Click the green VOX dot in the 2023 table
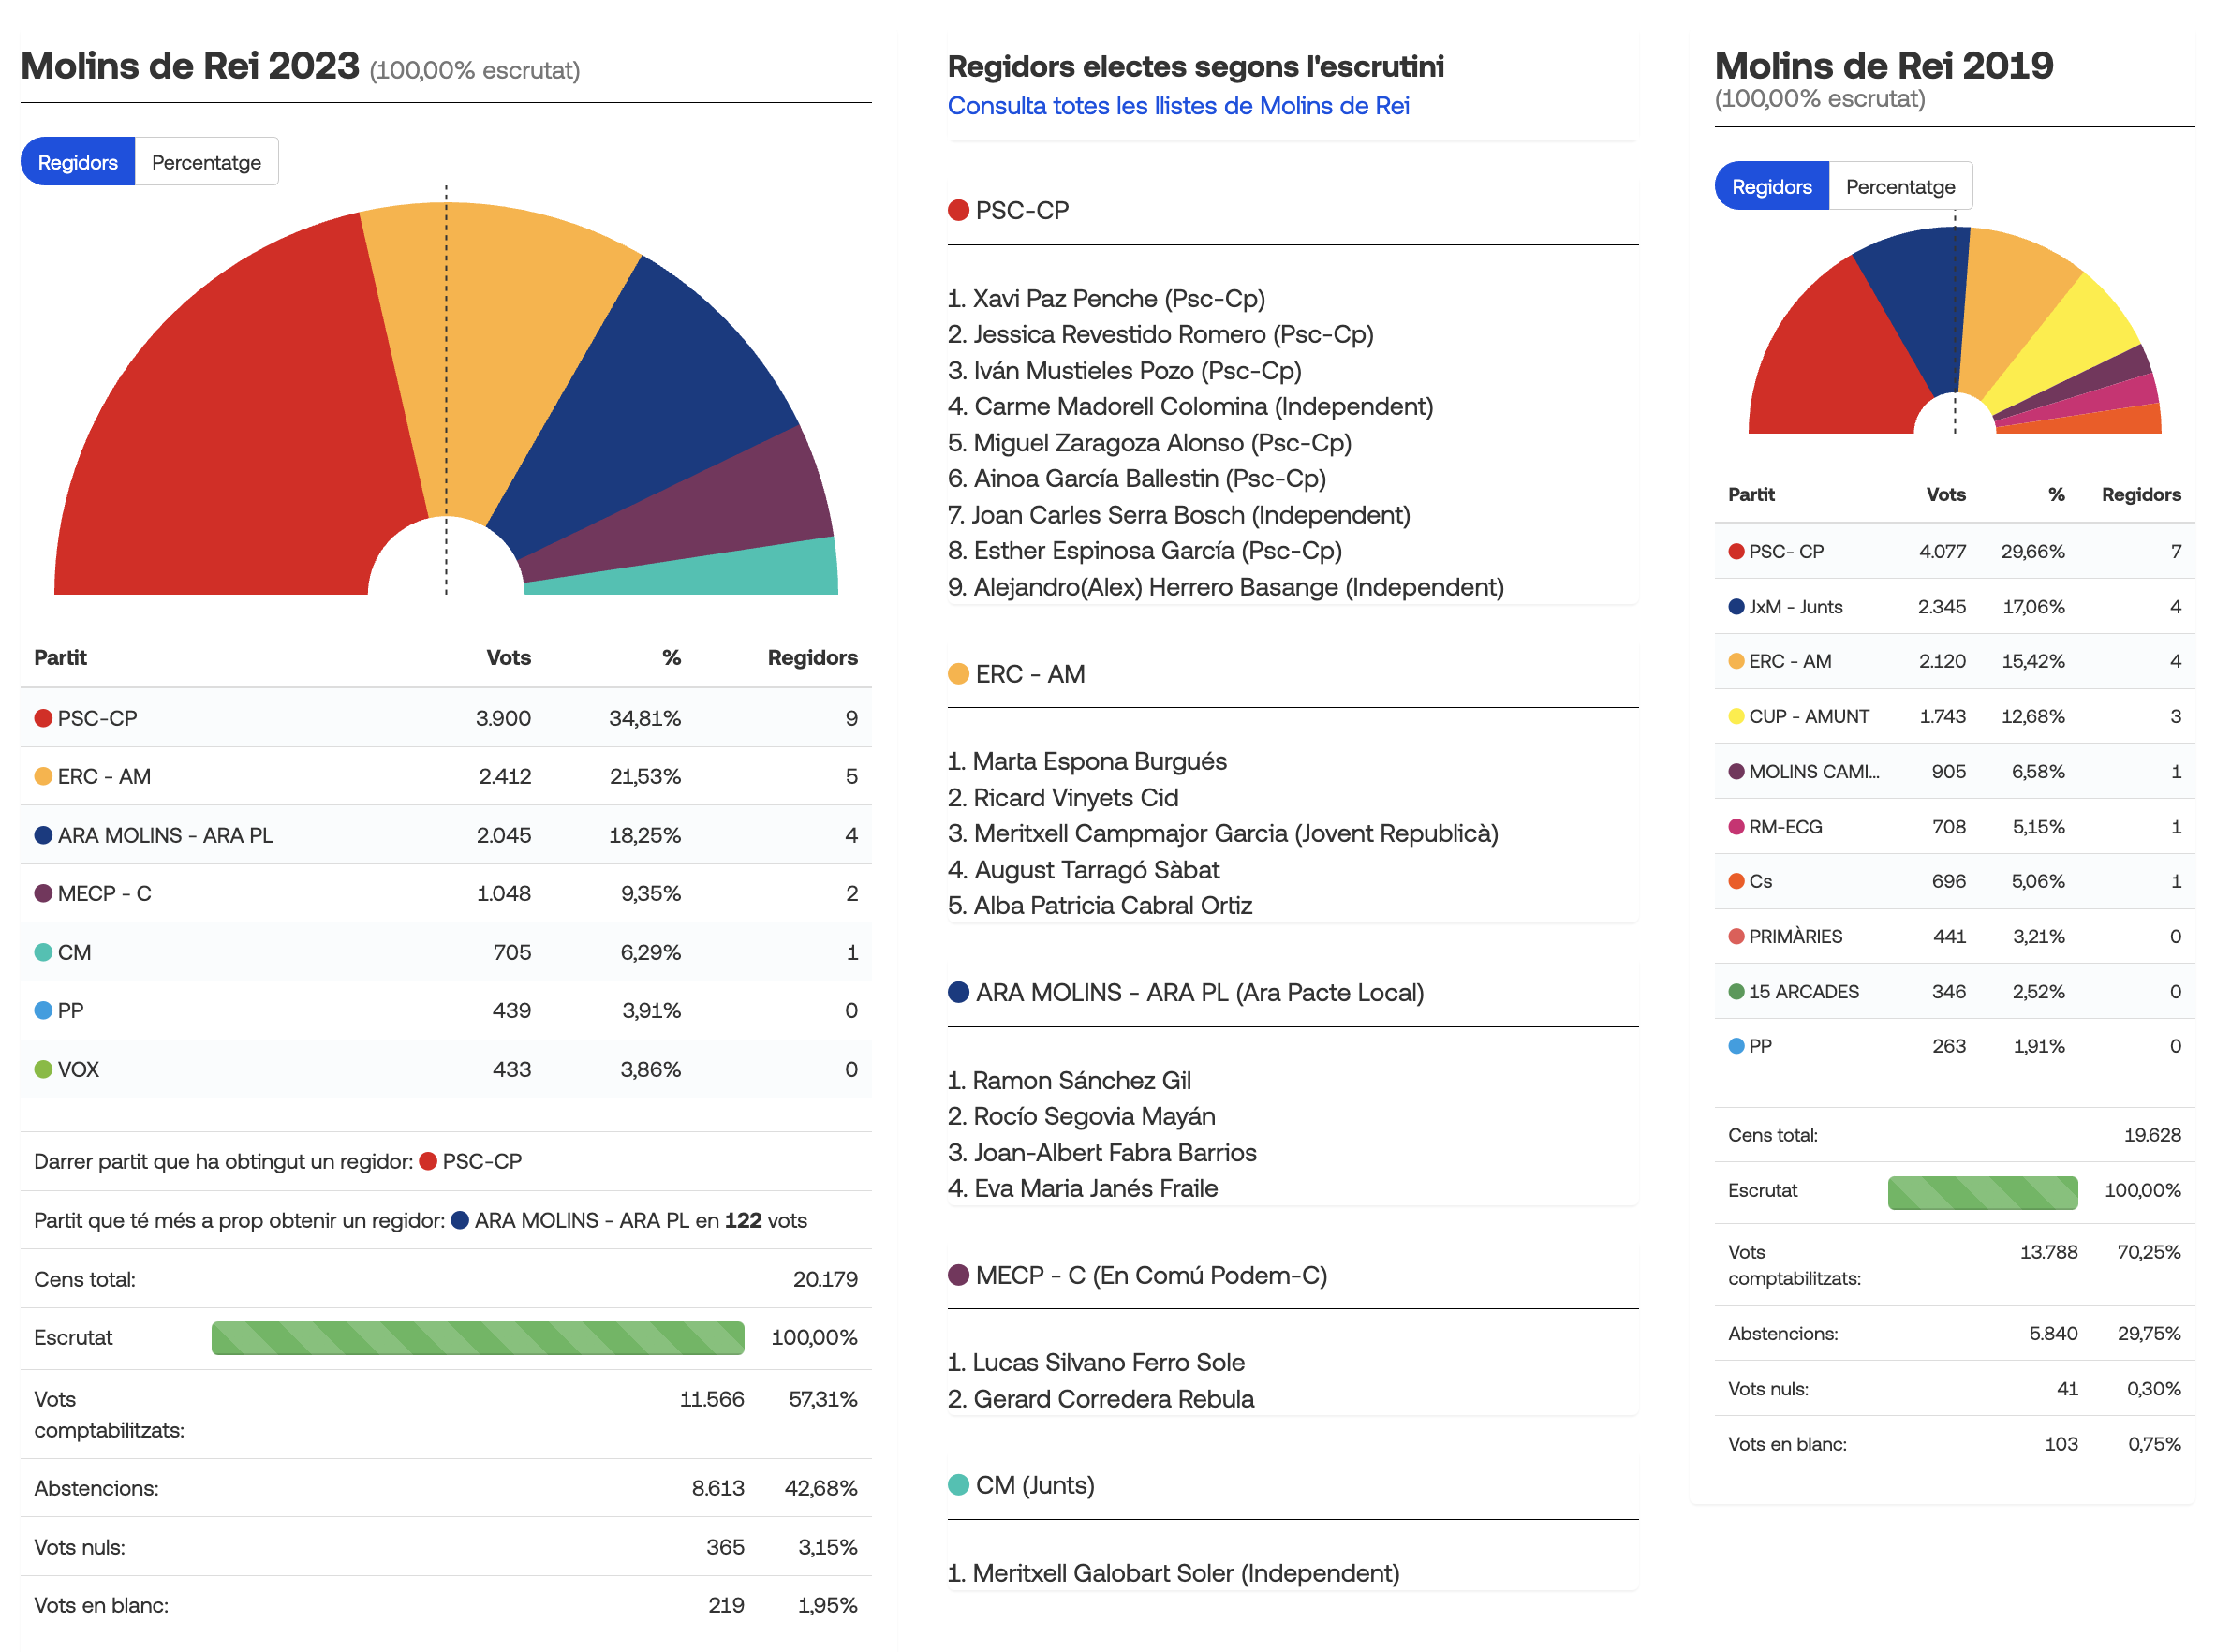This screenshot has width=2216, height=1652. [x=43, y=1069]
